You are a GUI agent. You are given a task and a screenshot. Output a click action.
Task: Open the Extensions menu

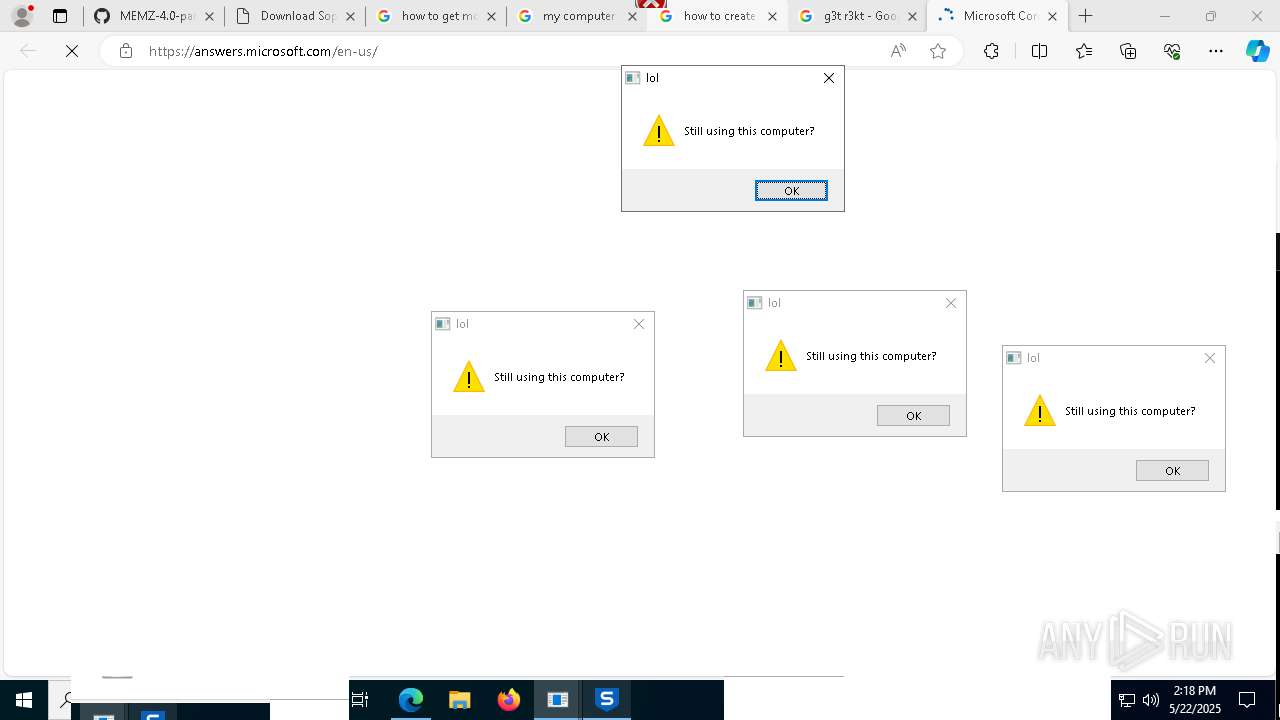[991, 51]
